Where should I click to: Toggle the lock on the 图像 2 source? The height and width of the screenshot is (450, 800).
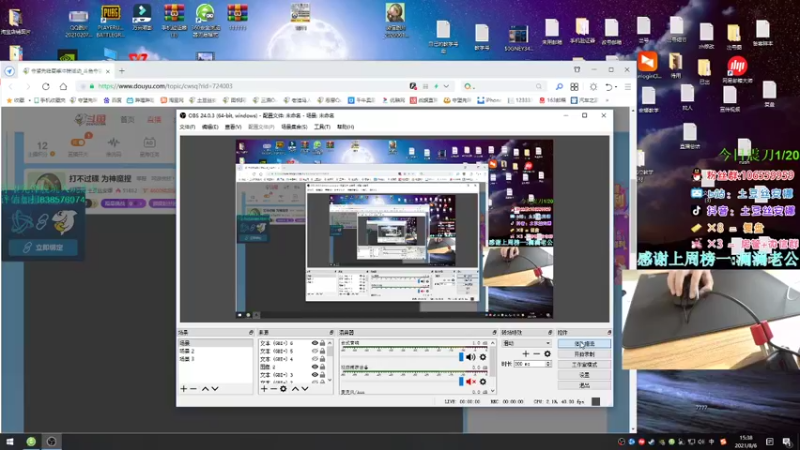tap(322, 366)
